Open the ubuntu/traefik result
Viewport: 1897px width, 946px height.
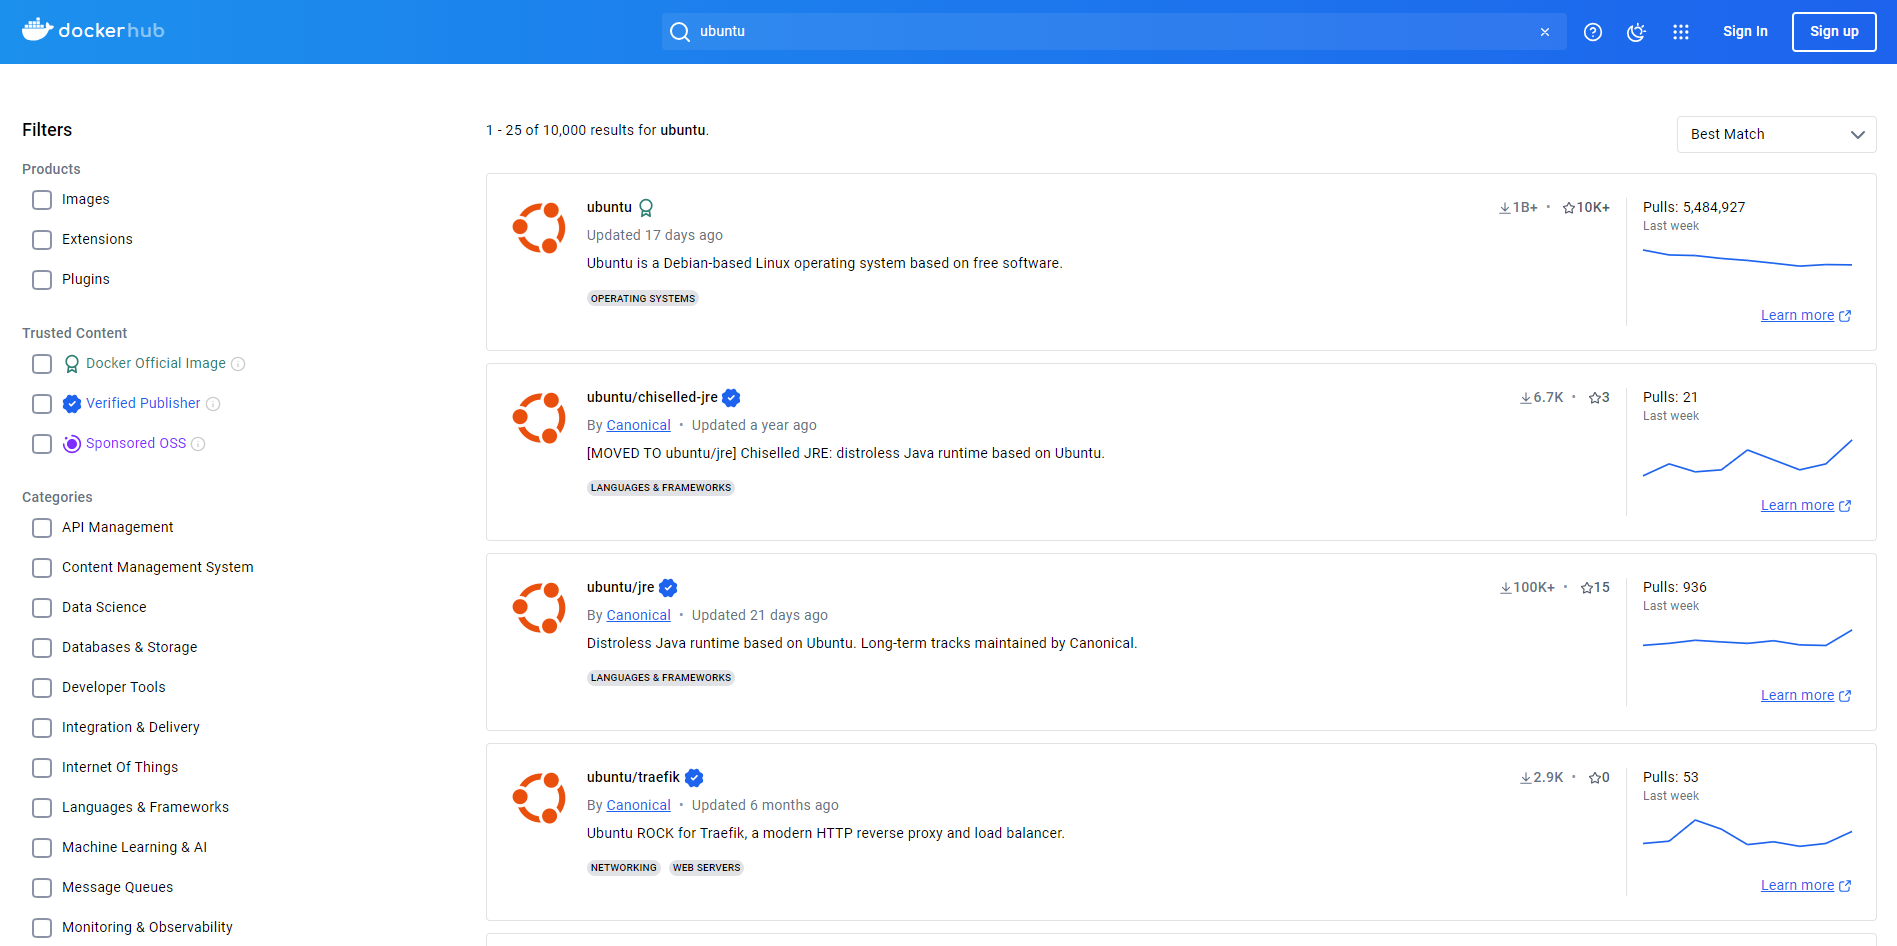[x=633, y=777]
